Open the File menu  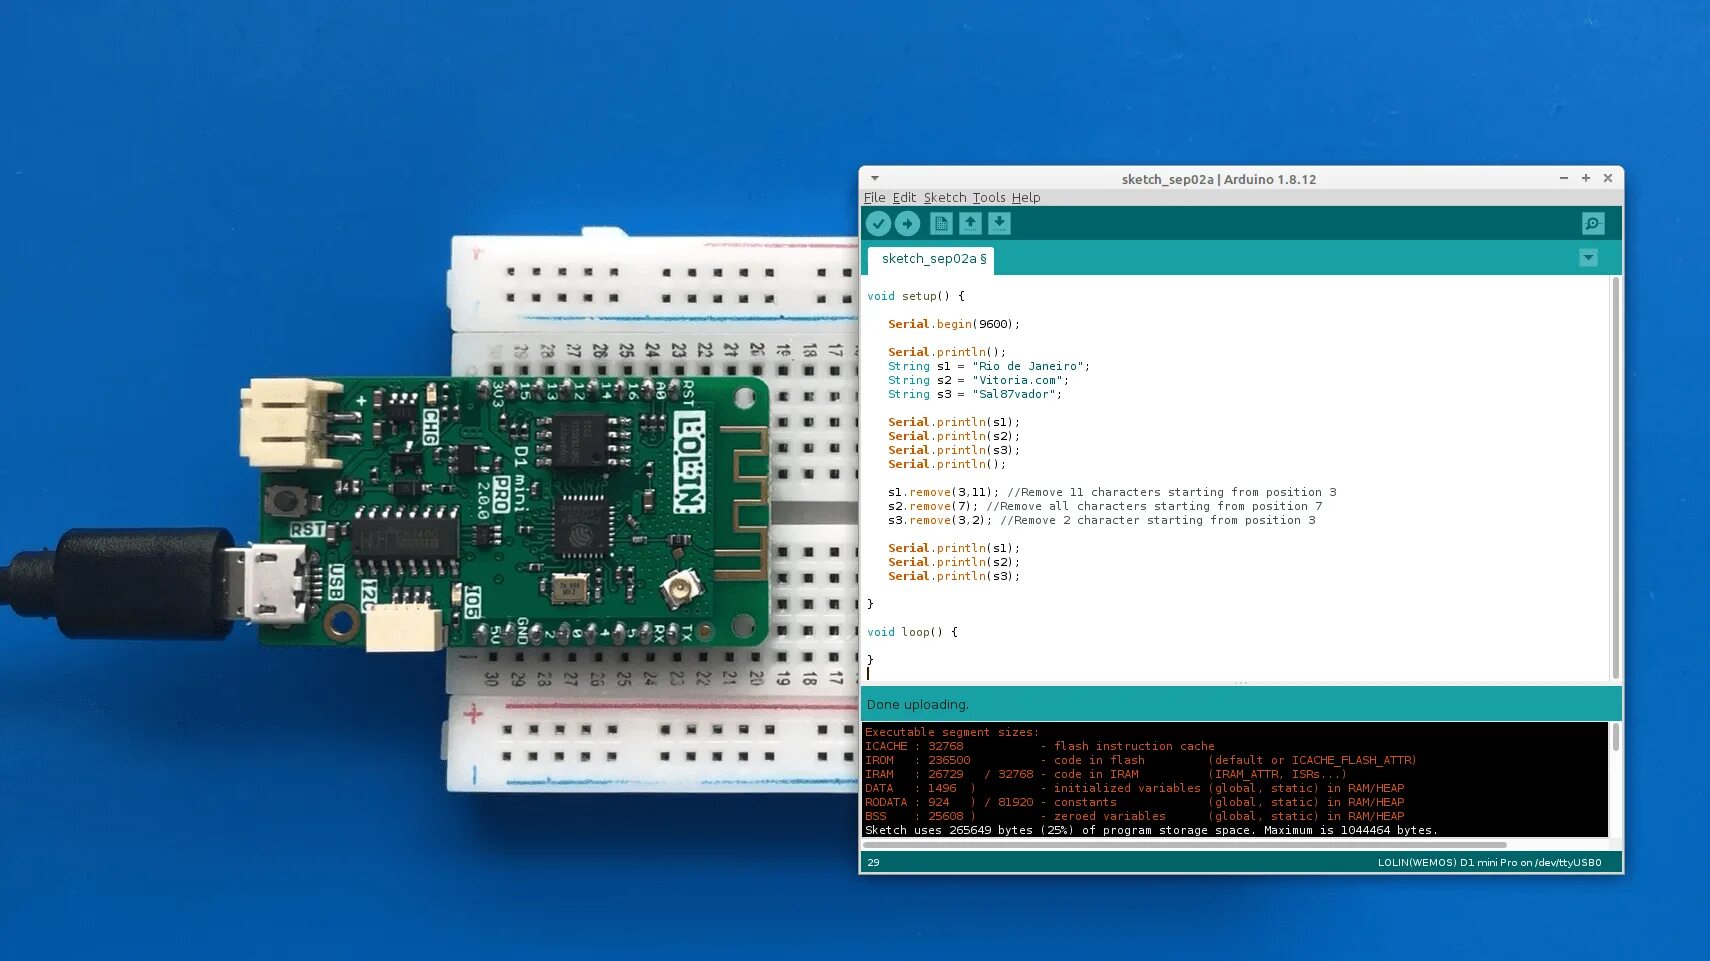point(874,198)
